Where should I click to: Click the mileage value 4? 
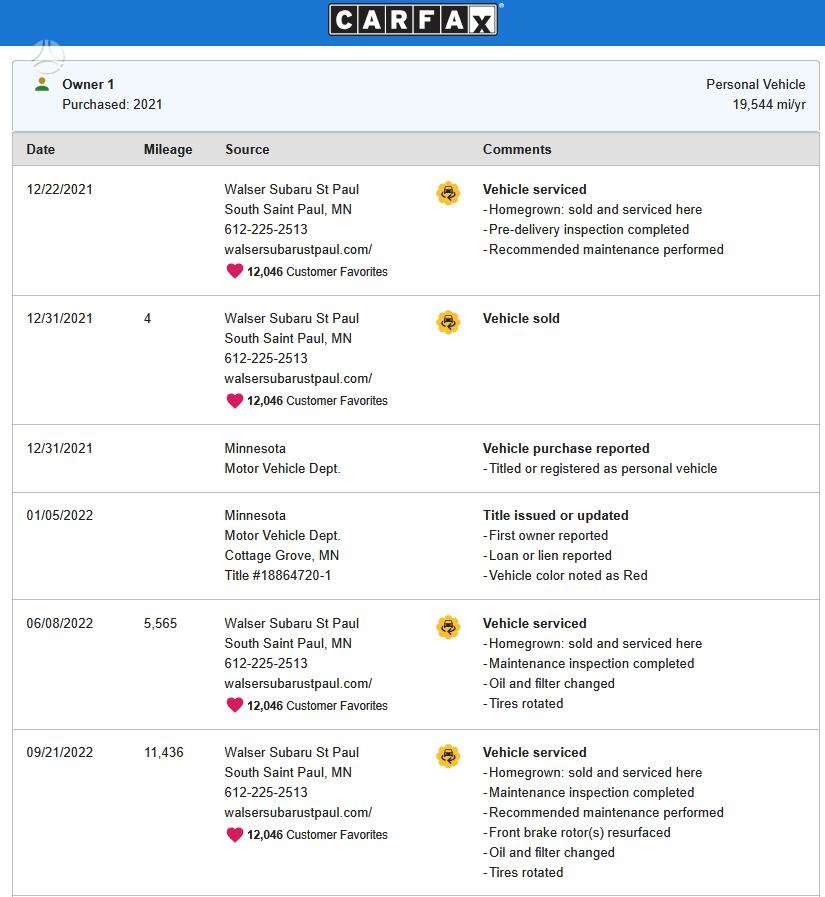pos(148,319)
